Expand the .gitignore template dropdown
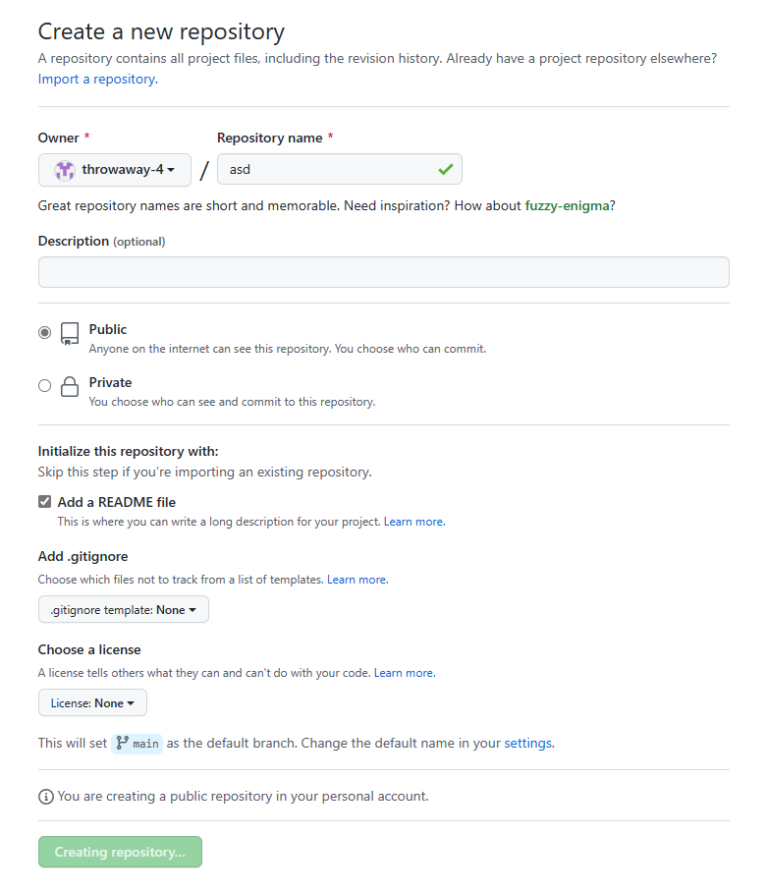The image size is (768, 892). (x=123, y=610)
